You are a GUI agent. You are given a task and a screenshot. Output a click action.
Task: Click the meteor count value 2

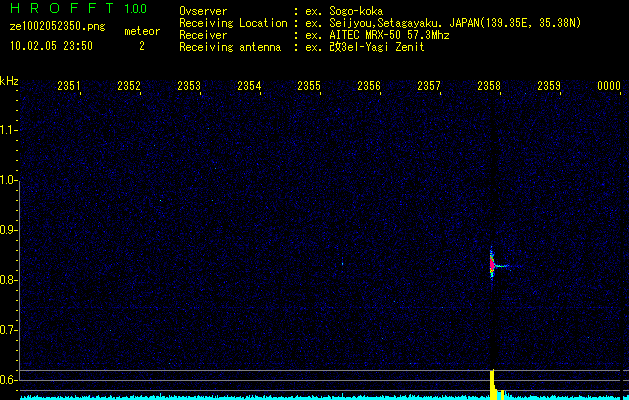tap(141, 45)
